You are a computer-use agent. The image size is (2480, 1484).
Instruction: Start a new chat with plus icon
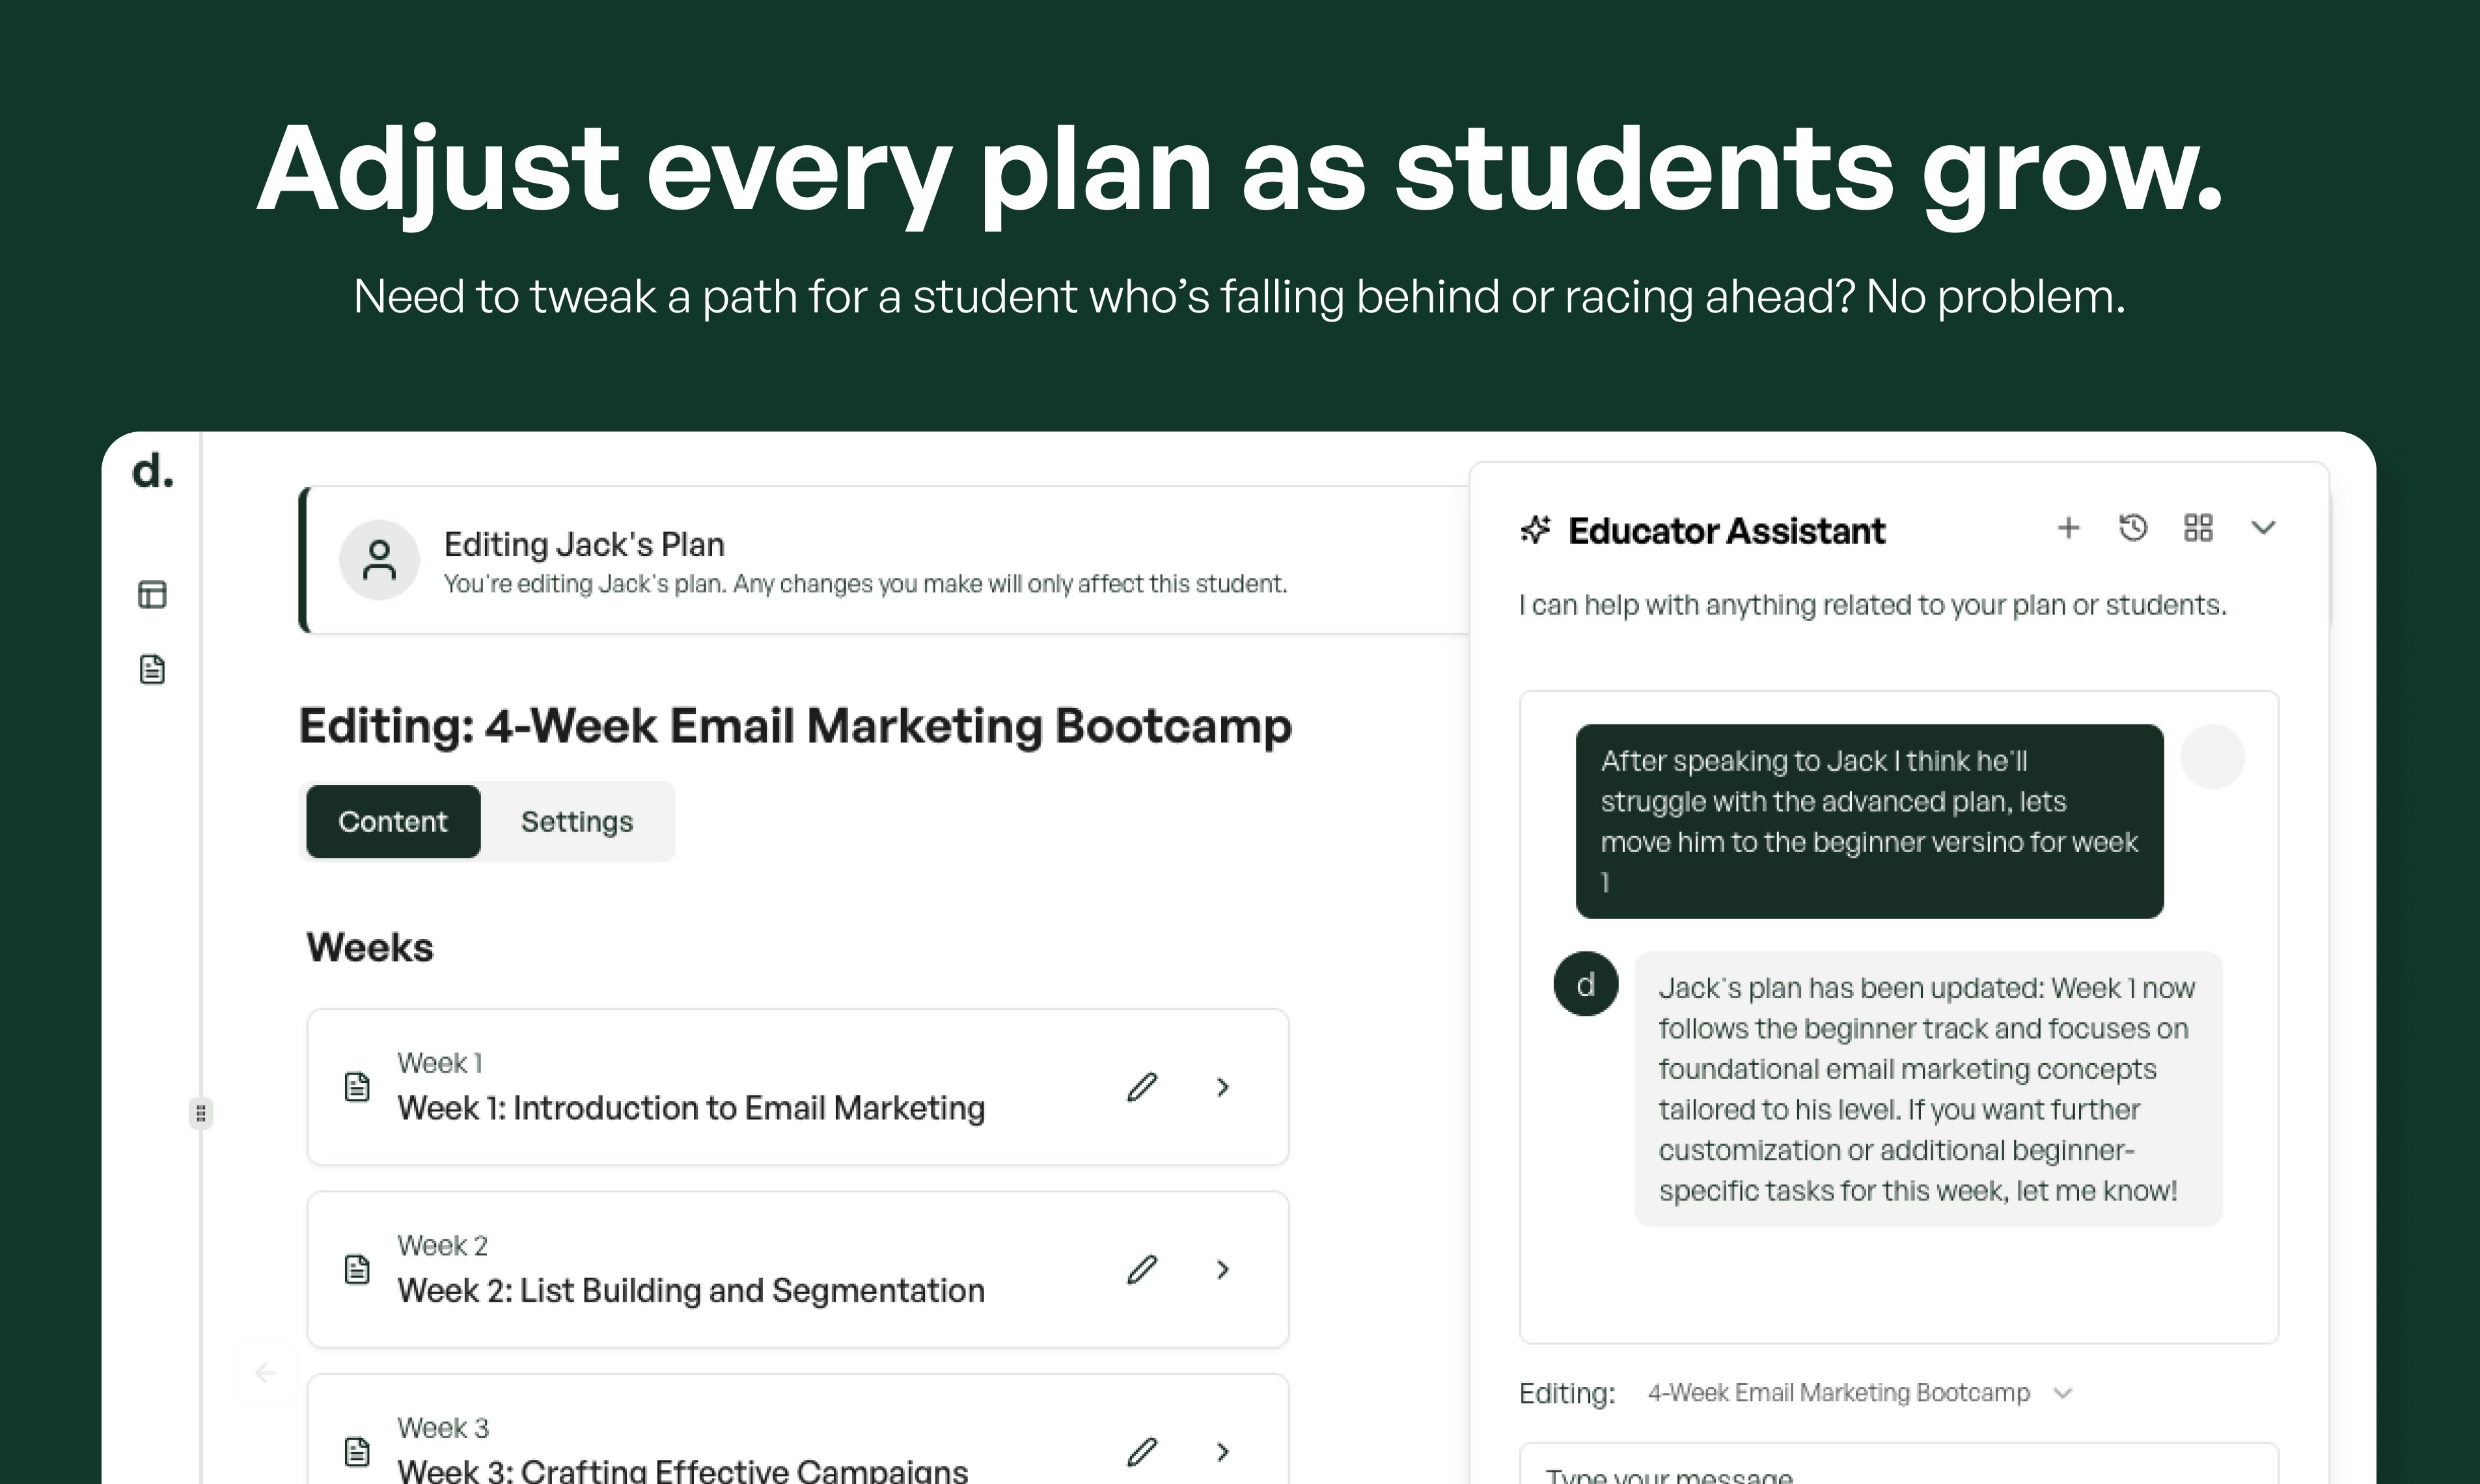(2068, 528)
